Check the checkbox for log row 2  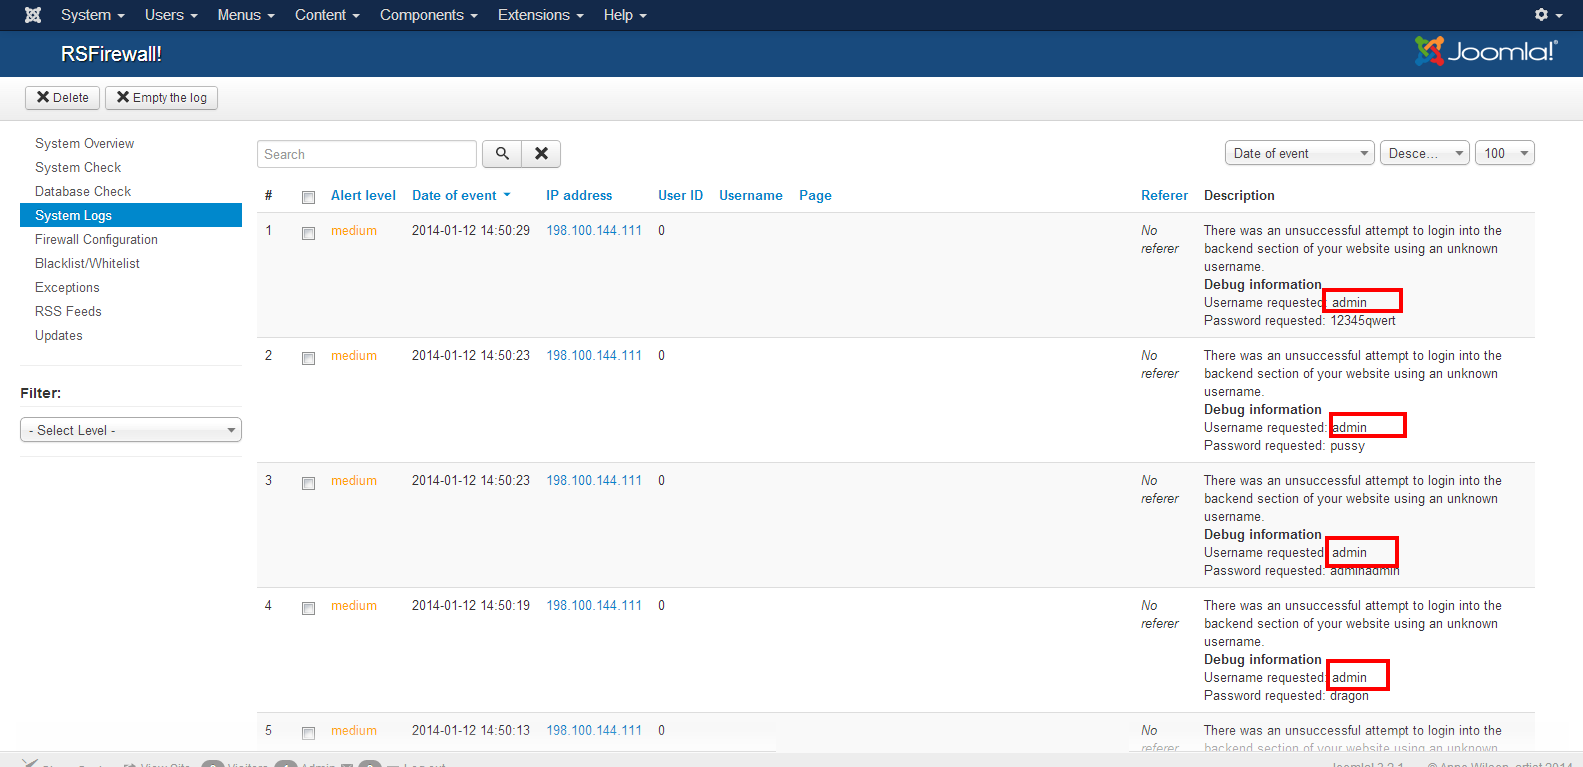(308, 358)
